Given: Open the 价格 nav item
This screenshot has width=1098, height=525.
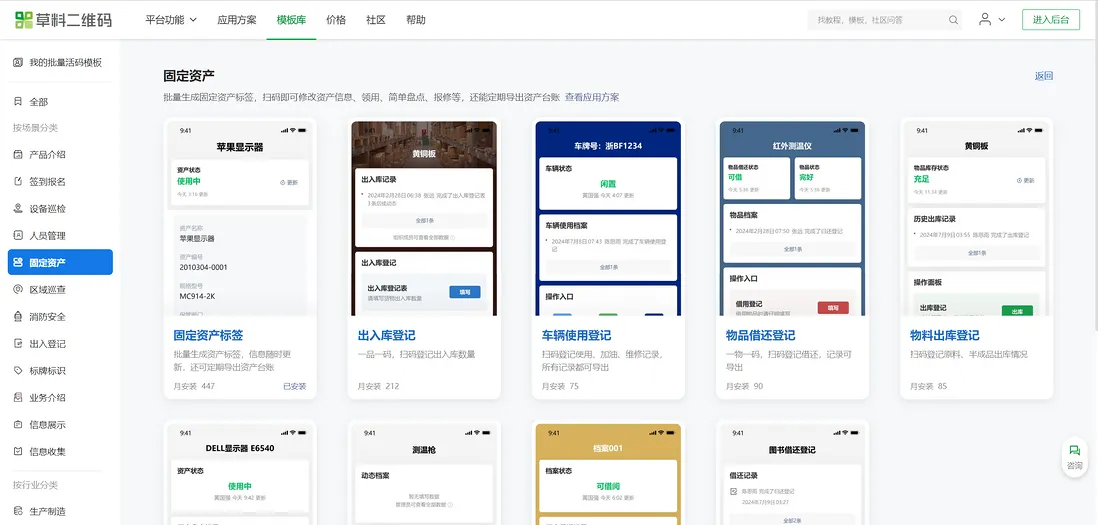Looking at the screenshot, I should pyautogui.click(x=336, y=20).
